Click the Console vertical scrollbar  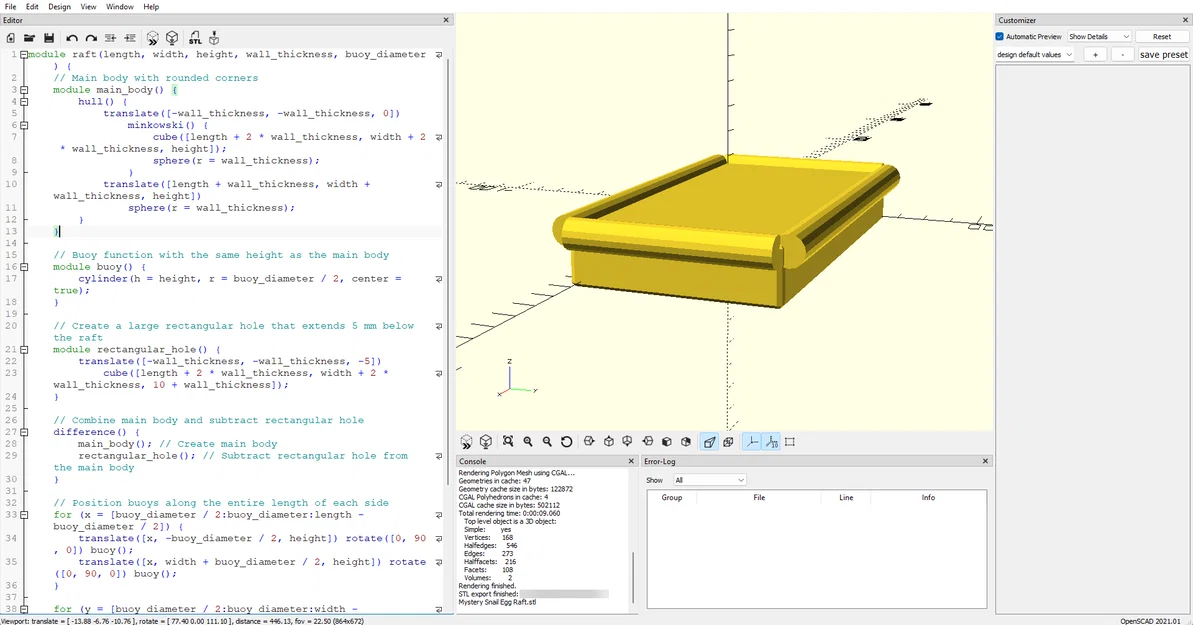coord(633,579)
